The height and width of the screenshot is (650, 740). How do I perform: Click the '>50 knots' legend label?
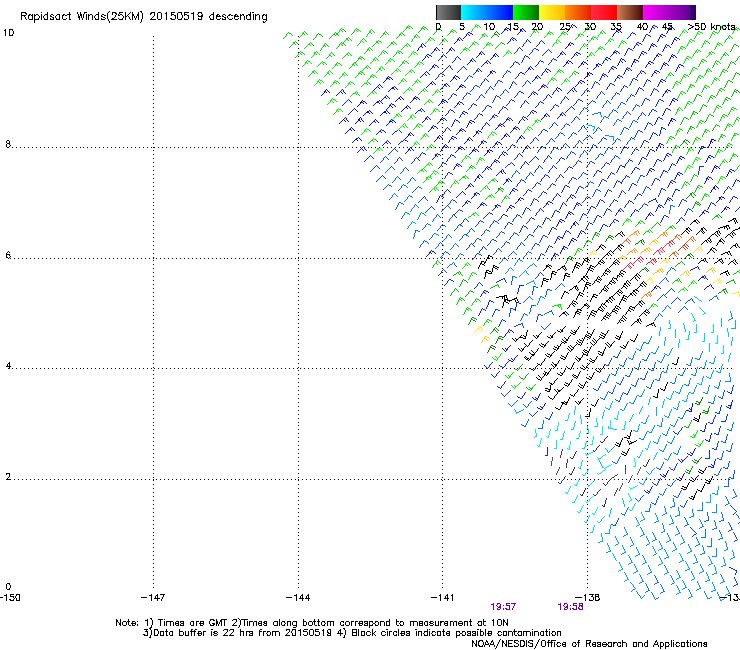[712, 27]
